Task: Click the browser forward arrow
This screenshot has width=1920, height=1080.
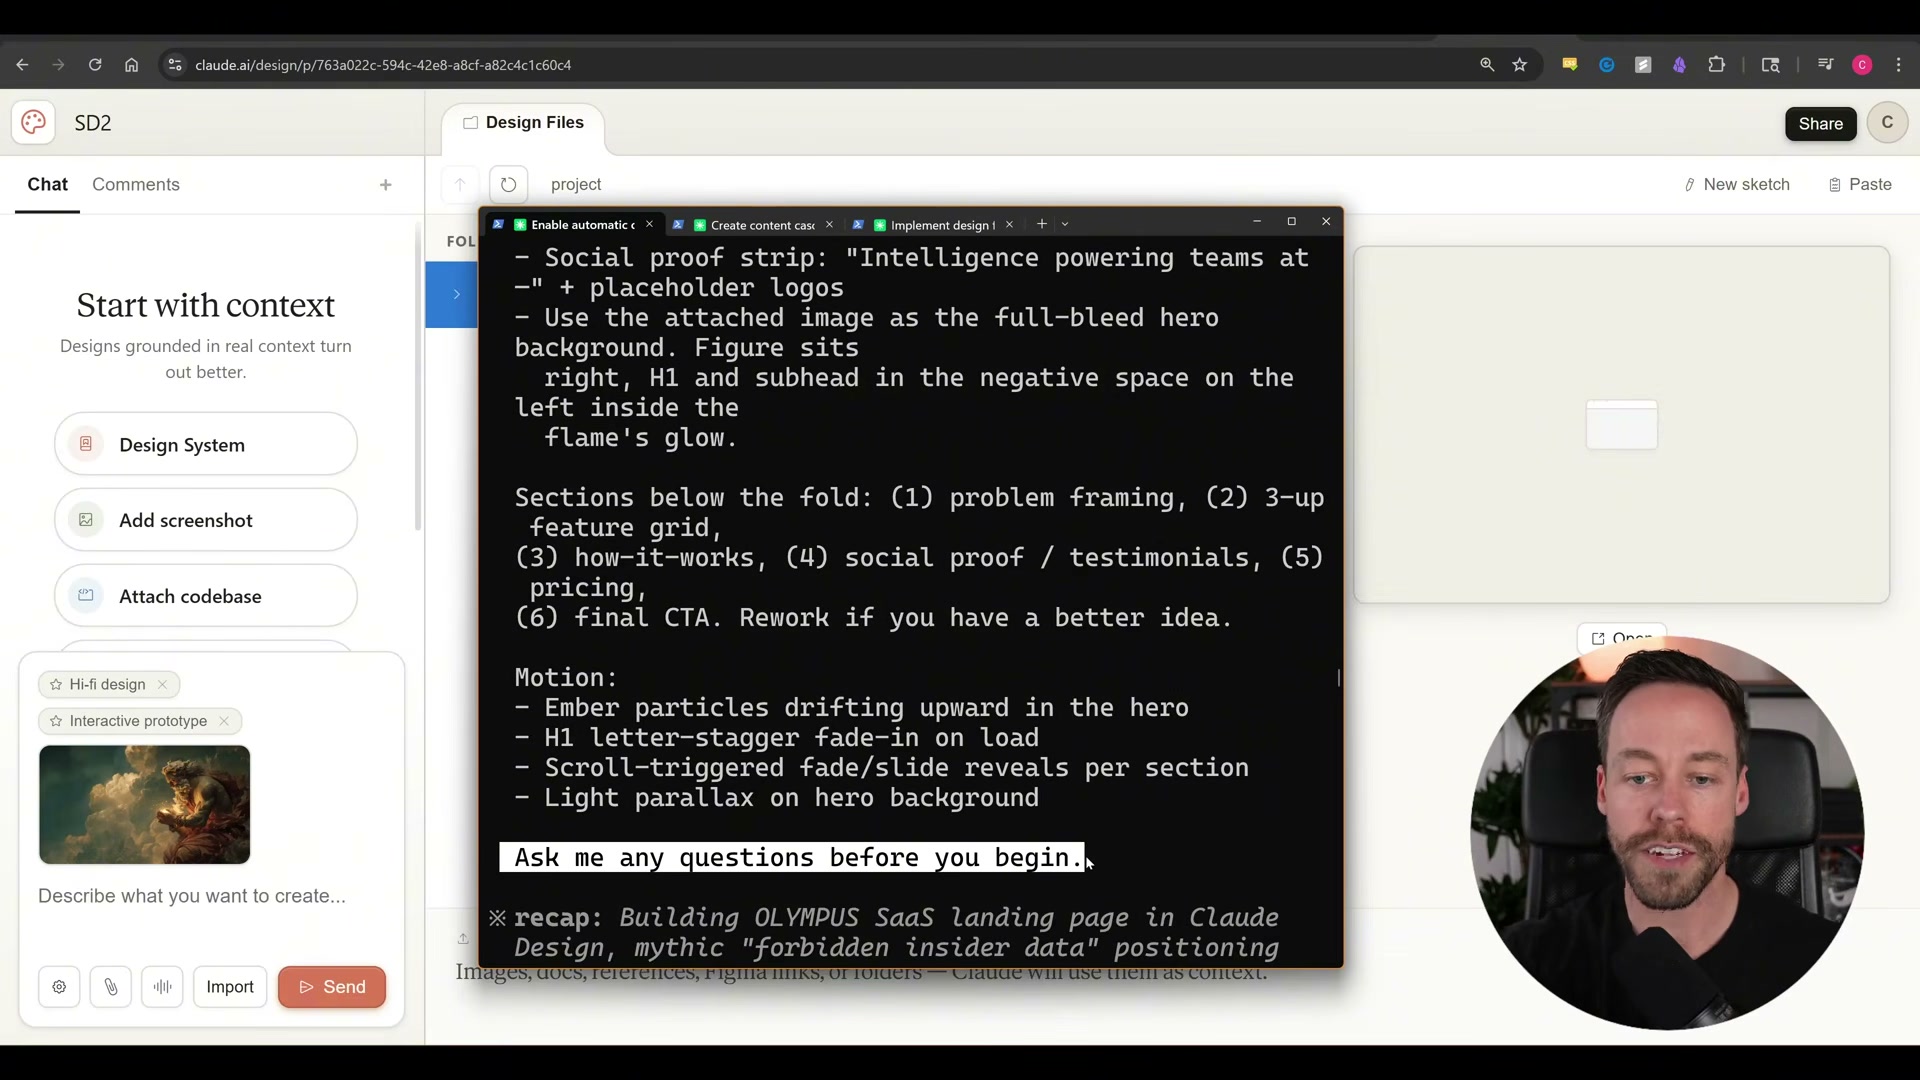Action: pos(58,65)
